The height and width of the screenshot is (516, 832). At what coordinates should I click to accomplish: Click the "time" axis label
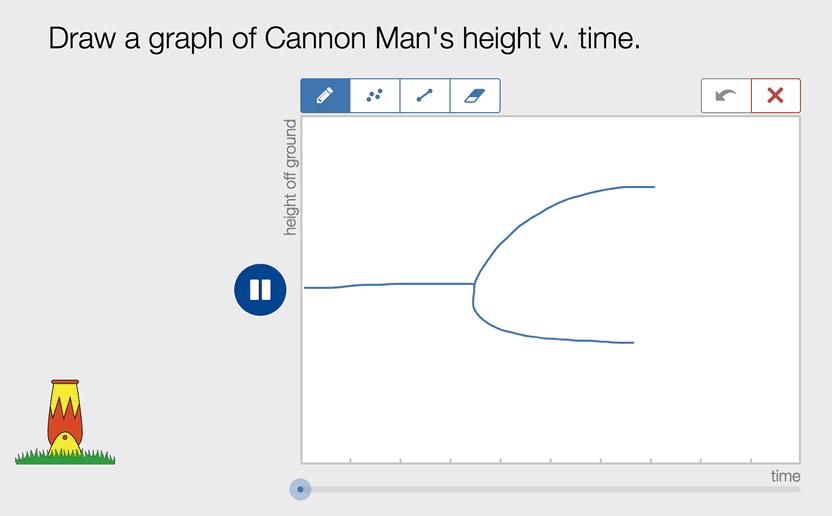point(785,476)
